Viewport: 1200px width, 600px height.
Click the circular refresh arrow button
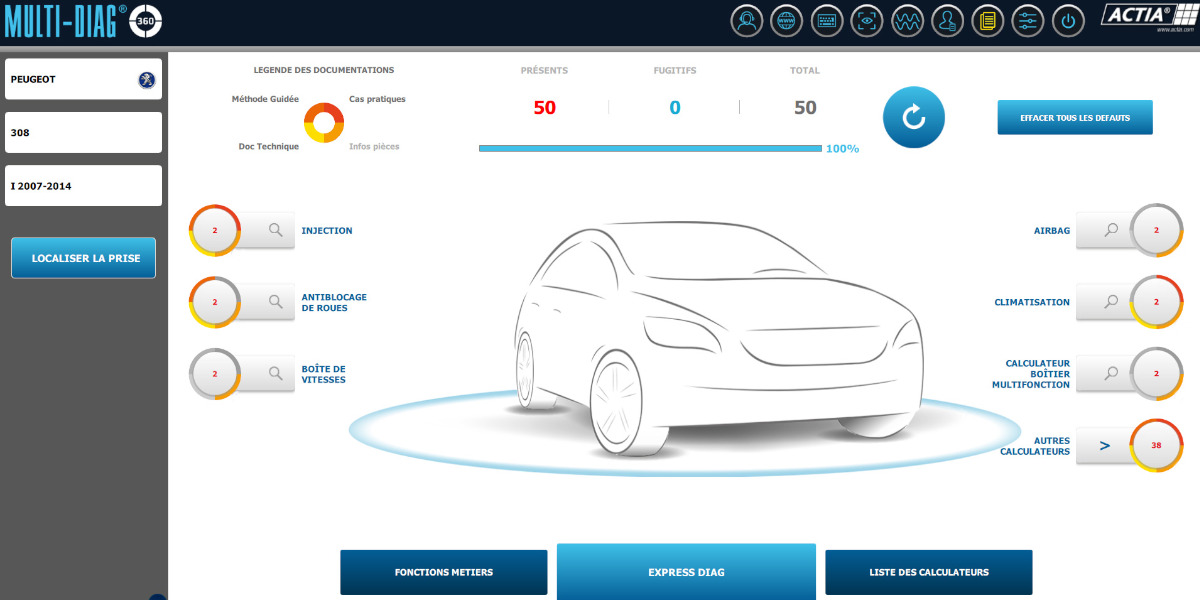(914, 117)
